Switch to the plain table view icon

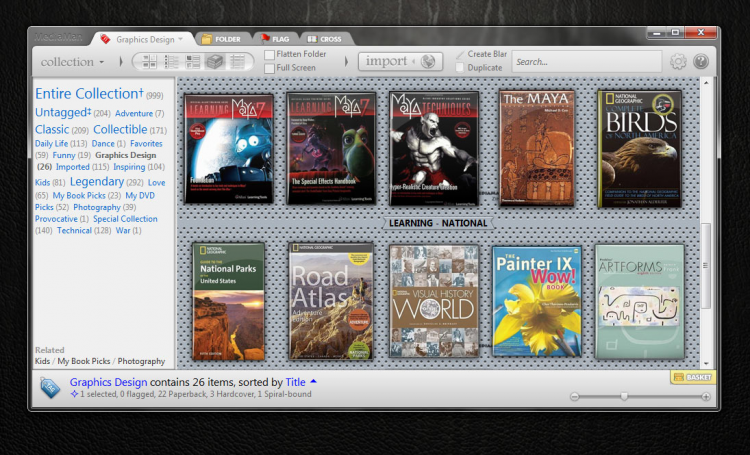pos(237,62)
